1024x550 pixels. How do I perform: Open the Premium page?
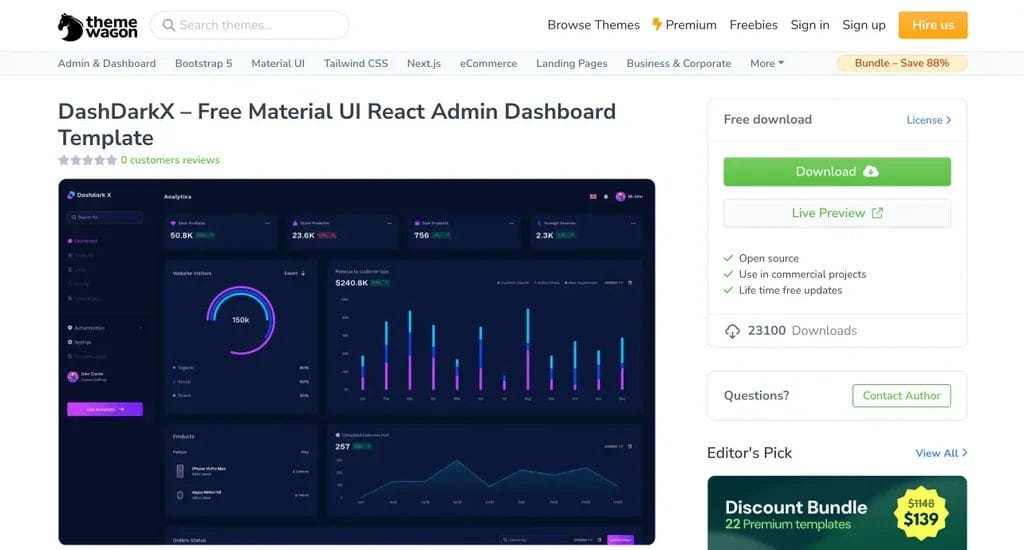pos(684,25)
